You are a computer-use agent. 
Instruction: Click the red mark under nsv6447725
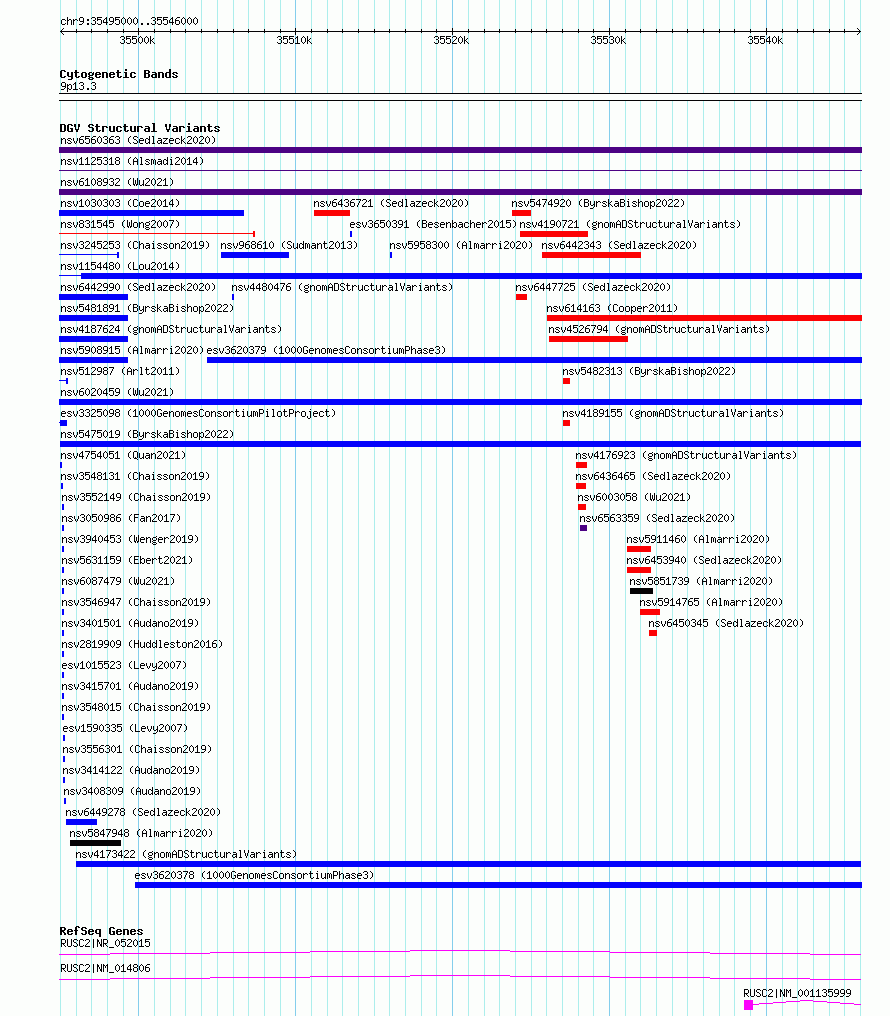[521, 297]
